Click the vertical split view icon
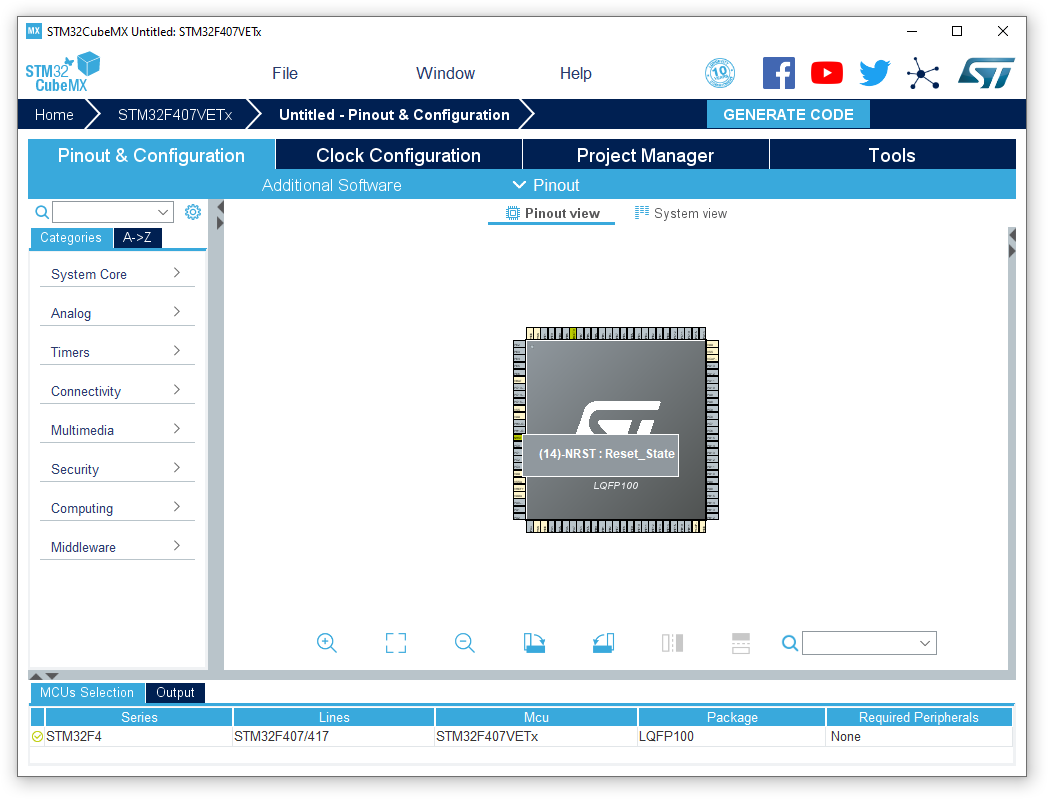 [672, 643]
